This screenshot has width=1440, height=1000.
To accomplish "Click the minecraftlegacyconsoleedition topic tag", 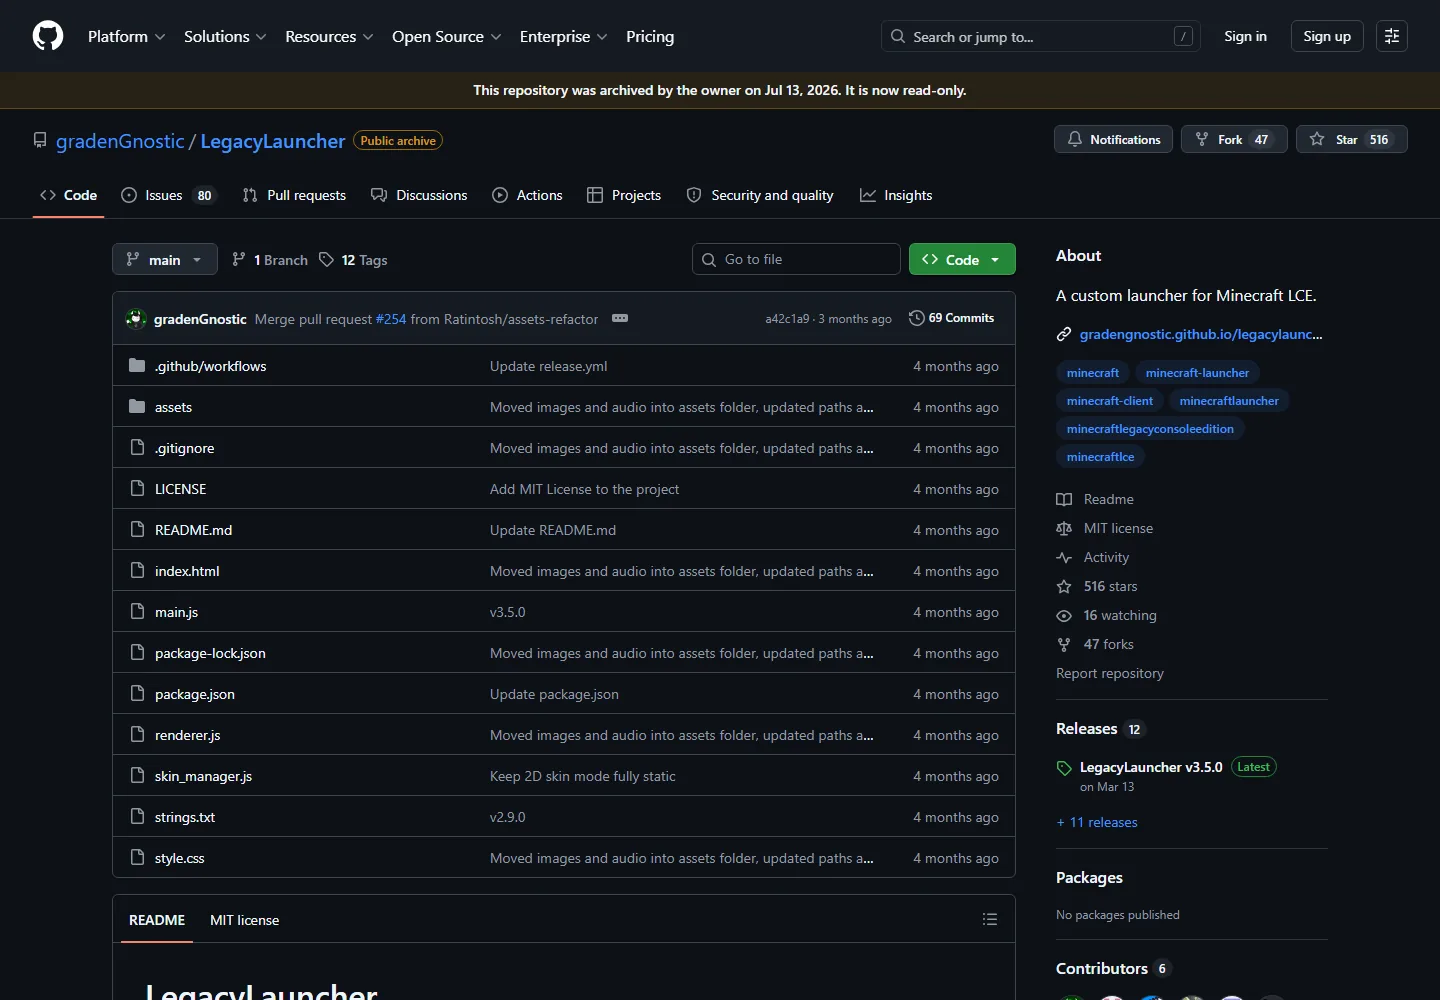I will (1150, 429).
